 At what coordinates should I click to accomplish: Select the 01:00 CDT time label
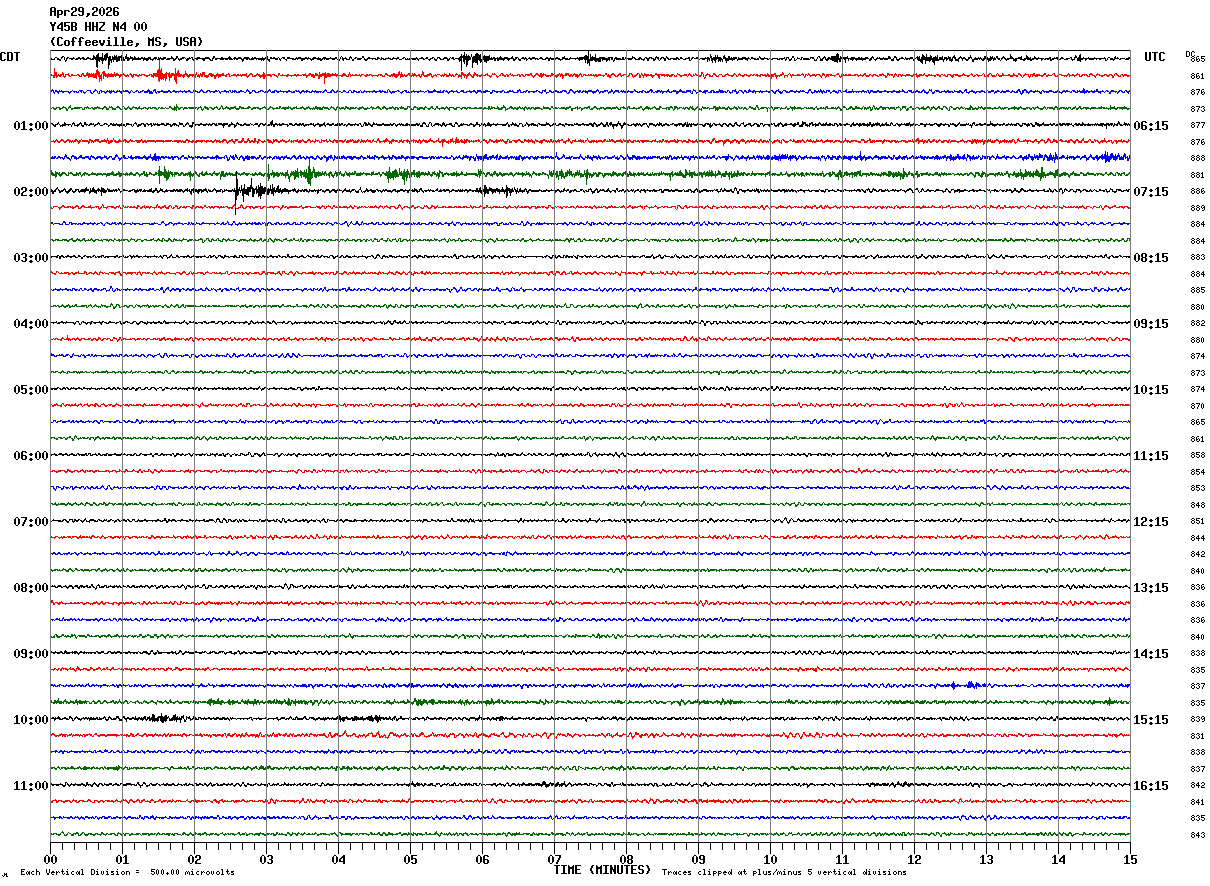pyautogui.click(x=30, y=126)
